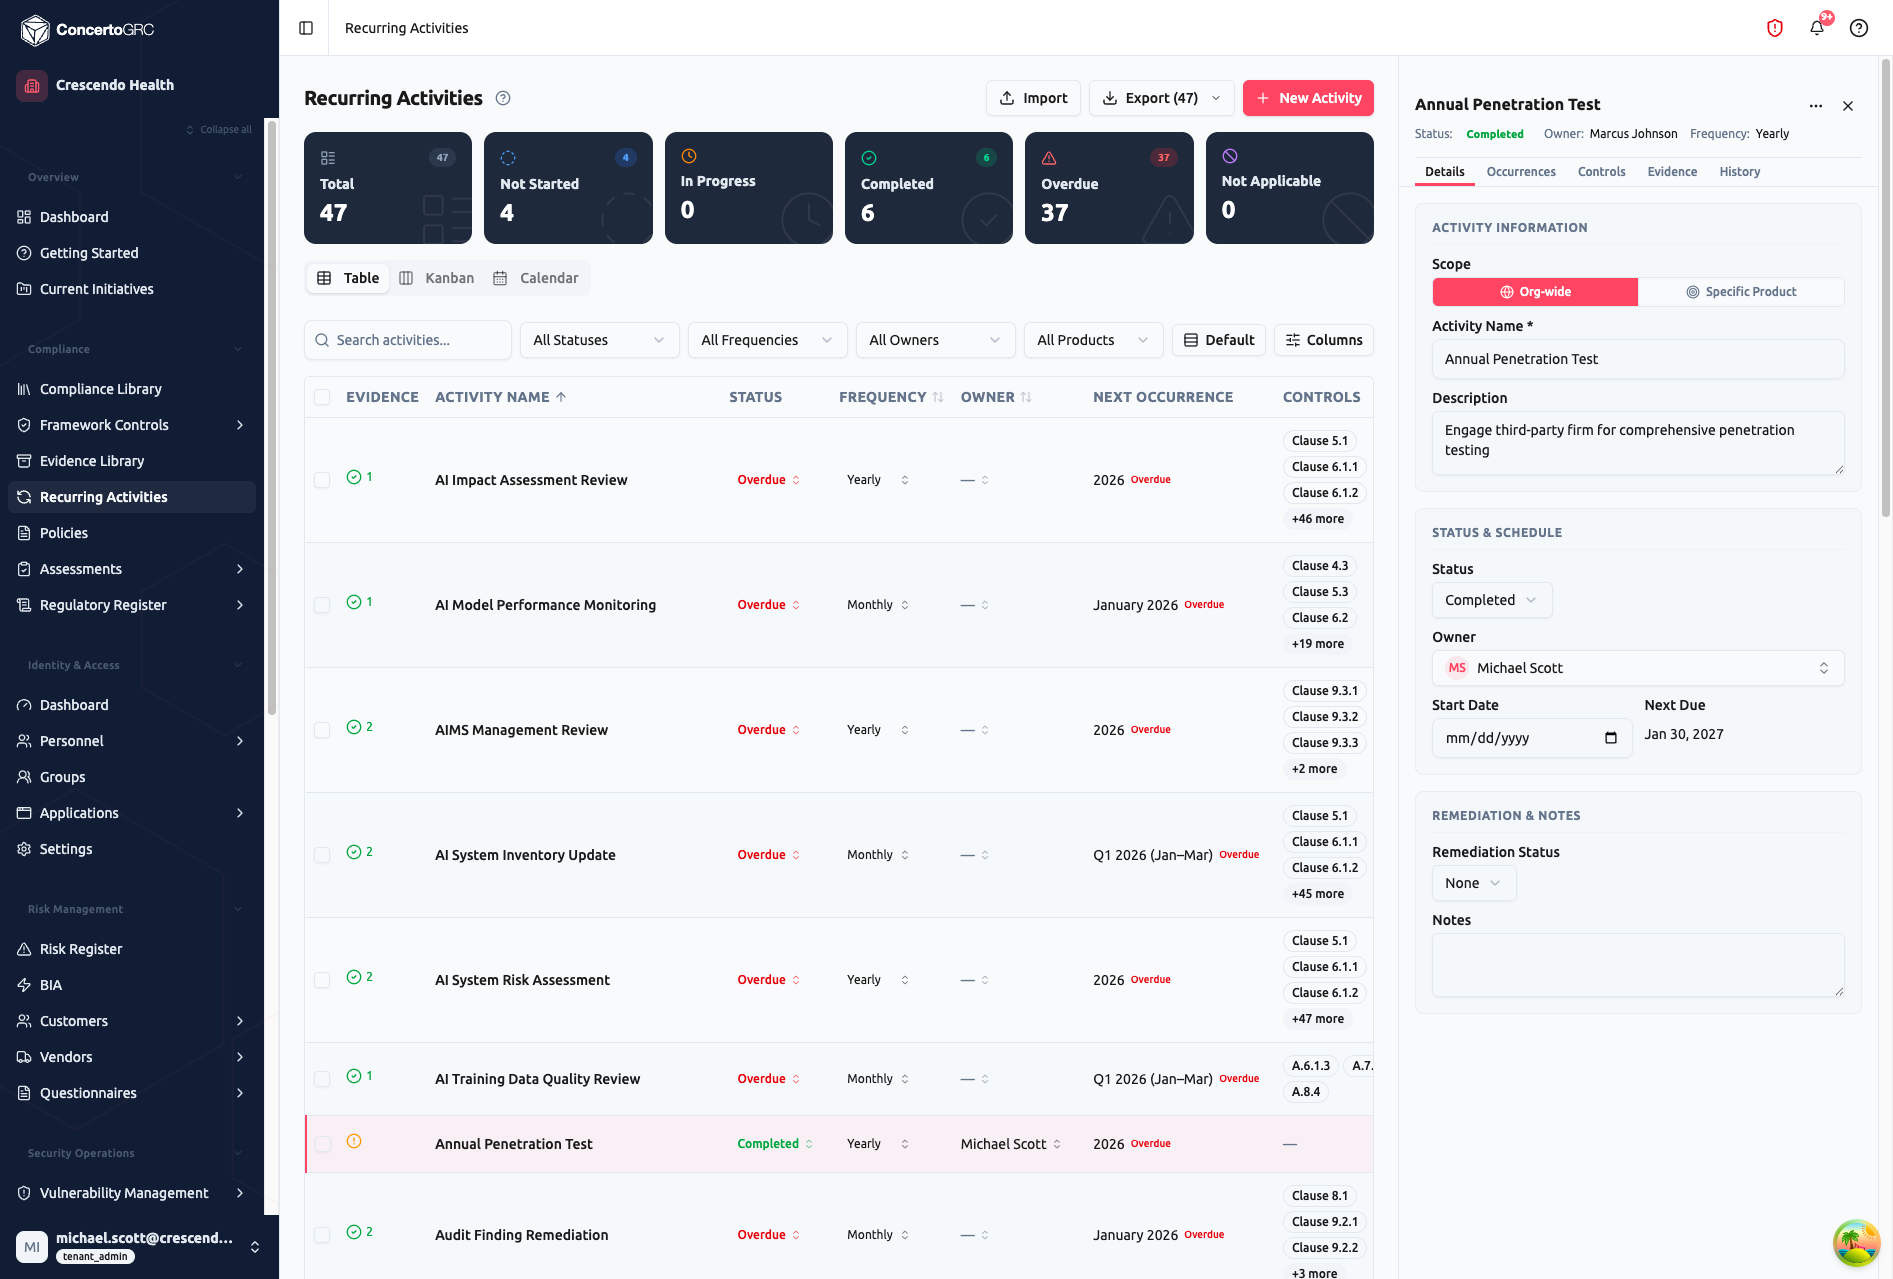The image size is (1893, 1279).
Task: Open the Evidence tab in details panel
Action: pyautogui.click(x=1672, y=172)
